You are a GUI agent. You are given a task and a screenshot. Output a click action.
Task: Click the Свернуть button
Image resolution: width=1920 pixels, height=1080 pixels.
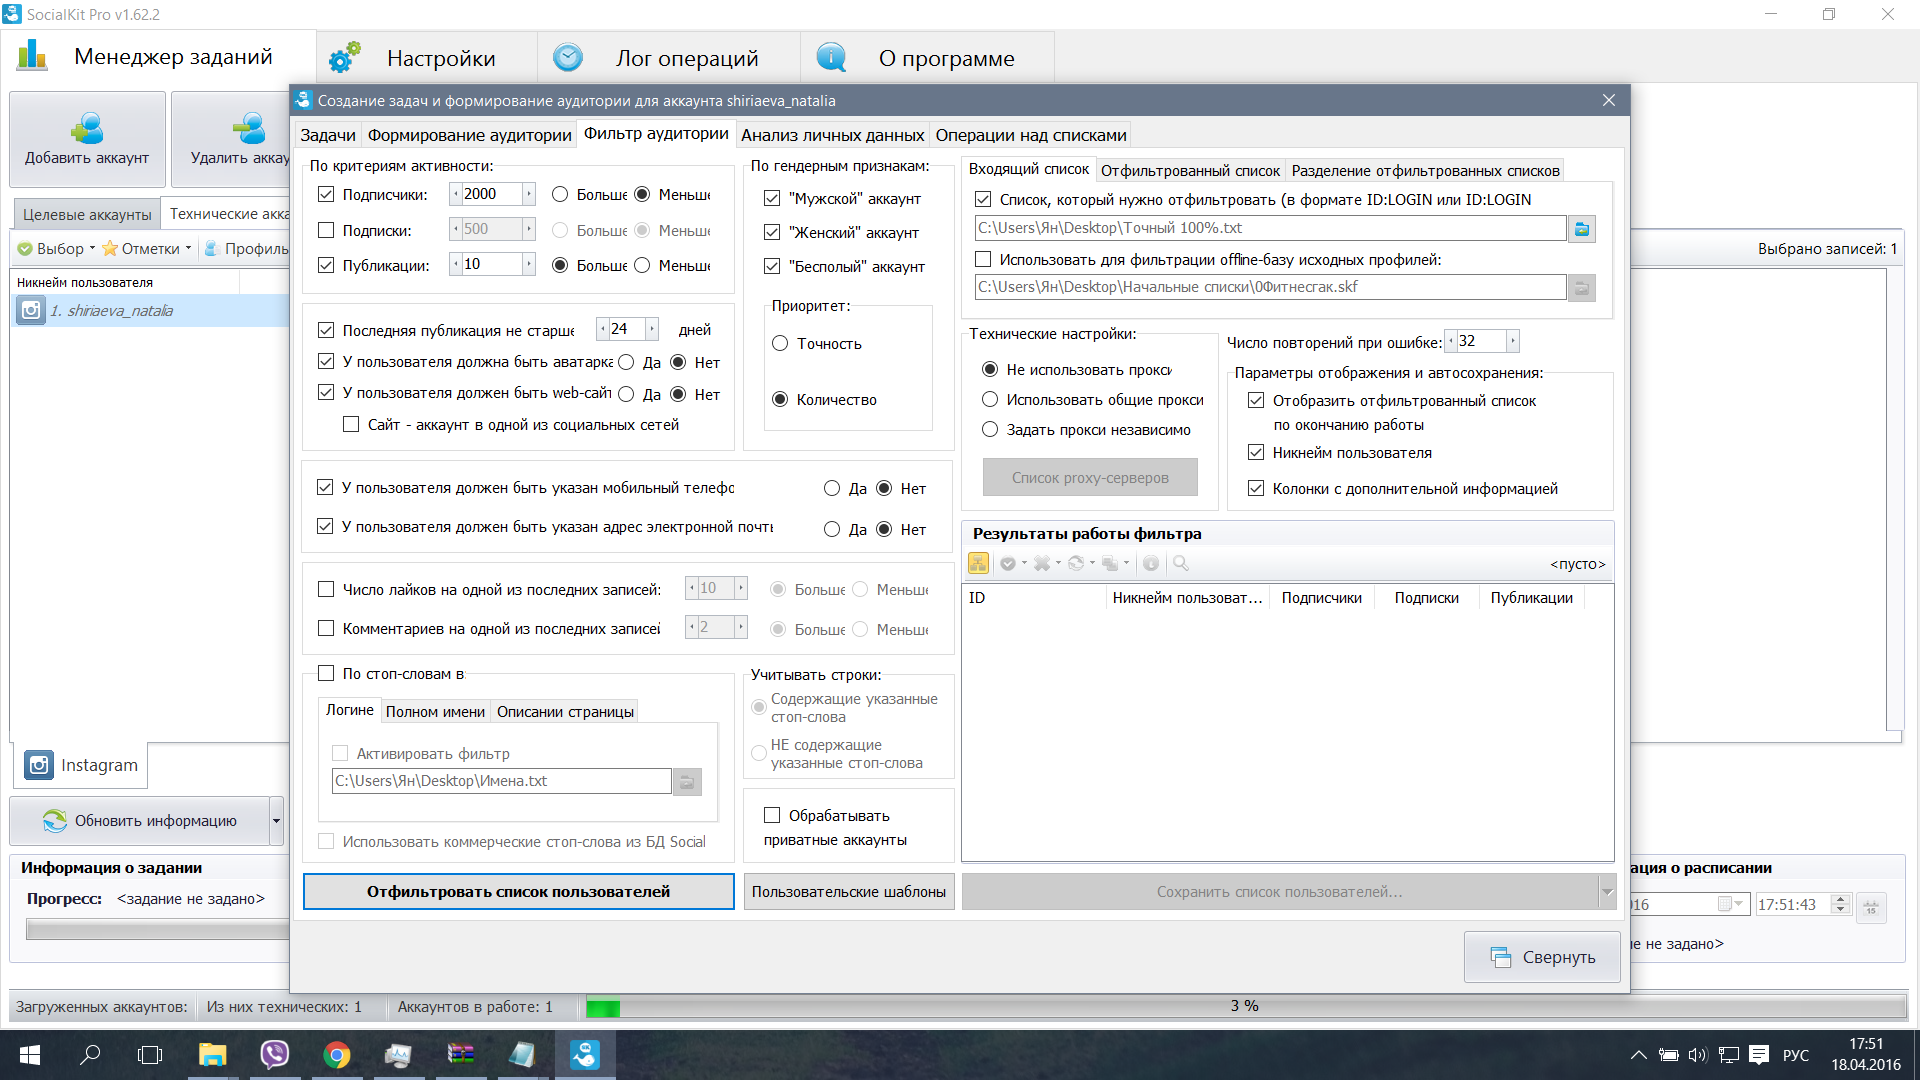[1542, 957]
